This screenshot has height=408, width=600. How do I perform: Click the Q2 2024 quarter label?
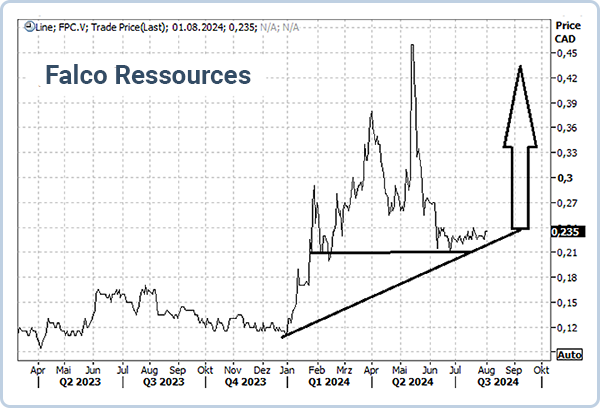click(x=412, y=382)
